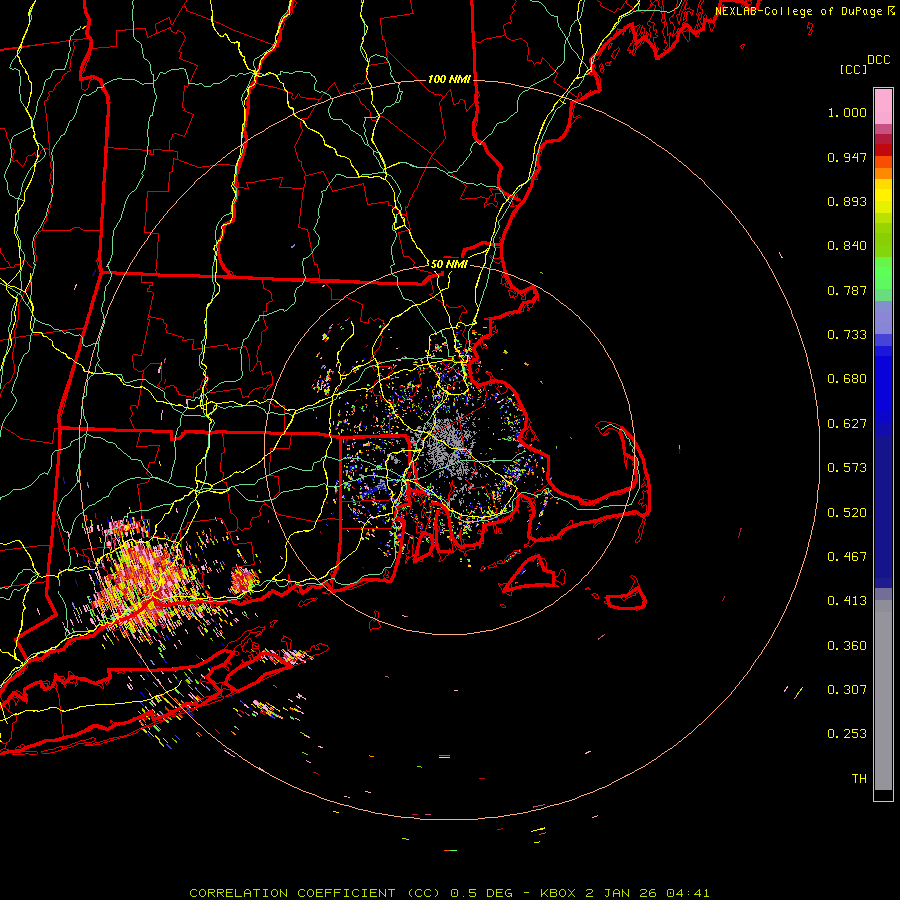Click the 50 NMI range ring label
The image size is (900, 900).
(x=449, y=265)
